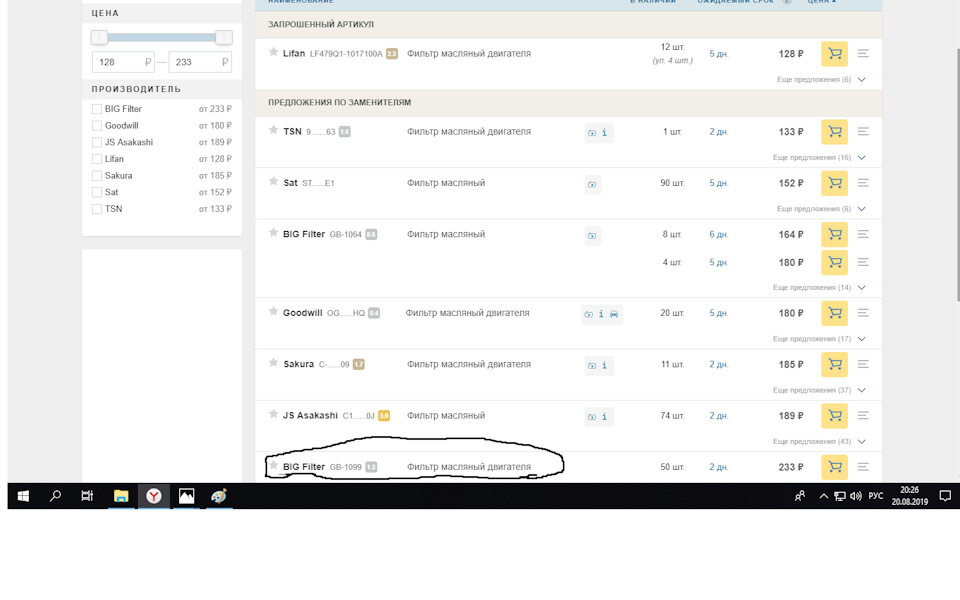Screen dimensions: 960x600
Task: Focus the maximum price field 233
Action: click(200, 62)
